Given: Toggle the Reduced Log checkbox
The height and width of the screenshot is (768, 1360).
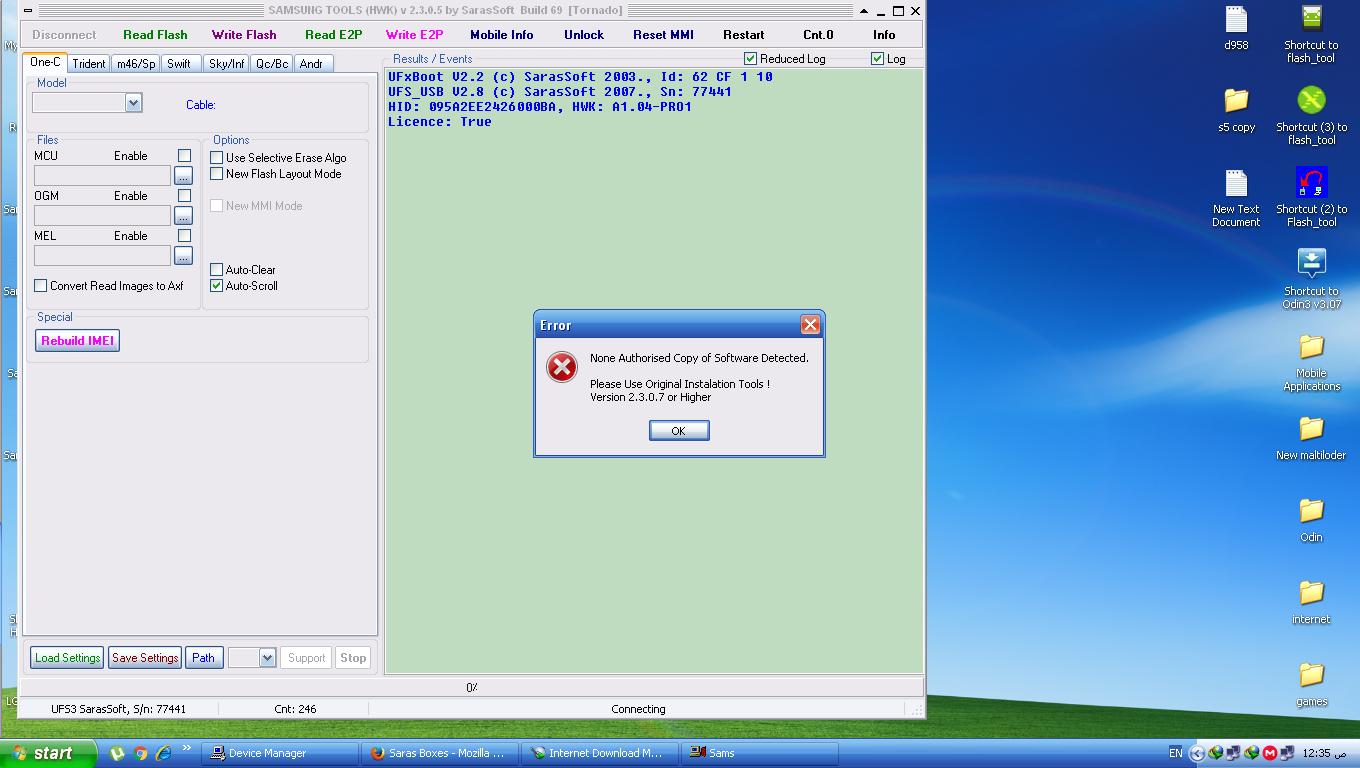Looking at the screenshot, I should pyautogui.click(x=750, y=59).
